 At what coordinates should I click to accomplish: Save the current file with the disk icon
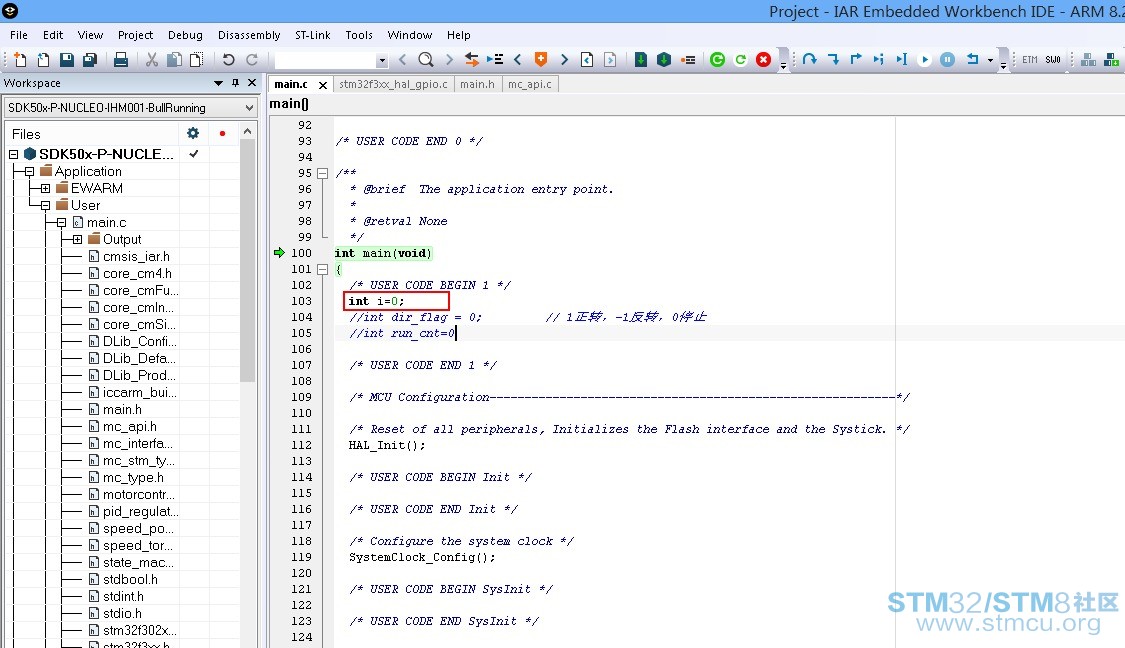[x=67, y=60]
